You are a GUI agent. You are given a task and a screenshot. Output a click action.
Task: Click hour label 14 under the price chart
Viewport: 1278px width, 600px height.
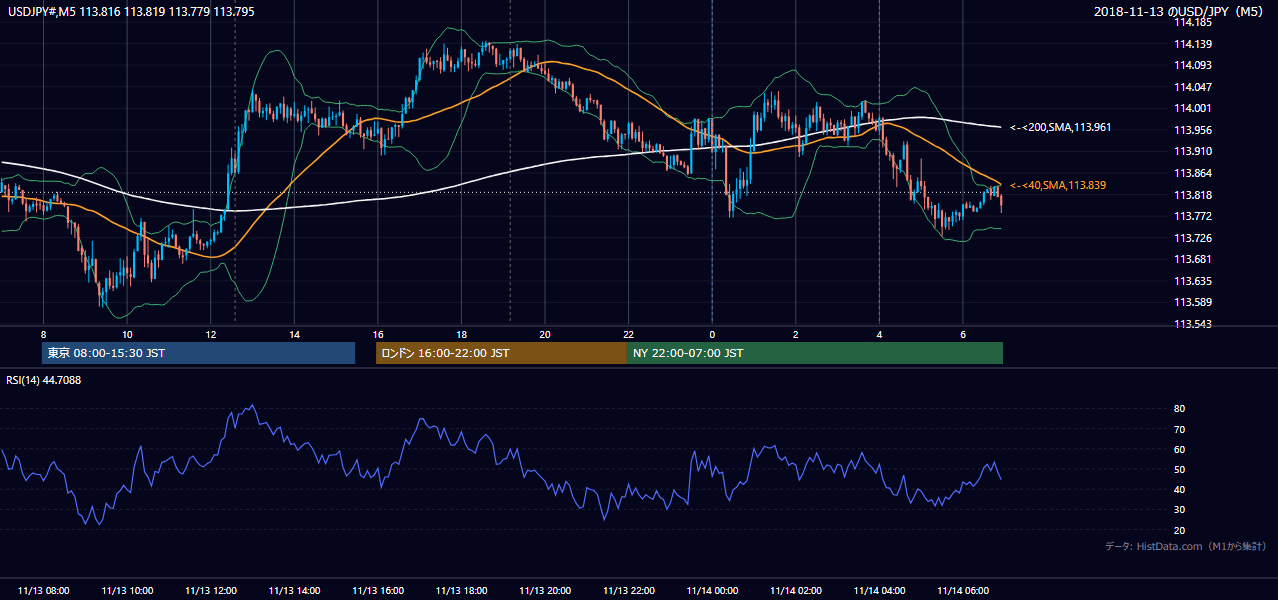coord(294,334)
